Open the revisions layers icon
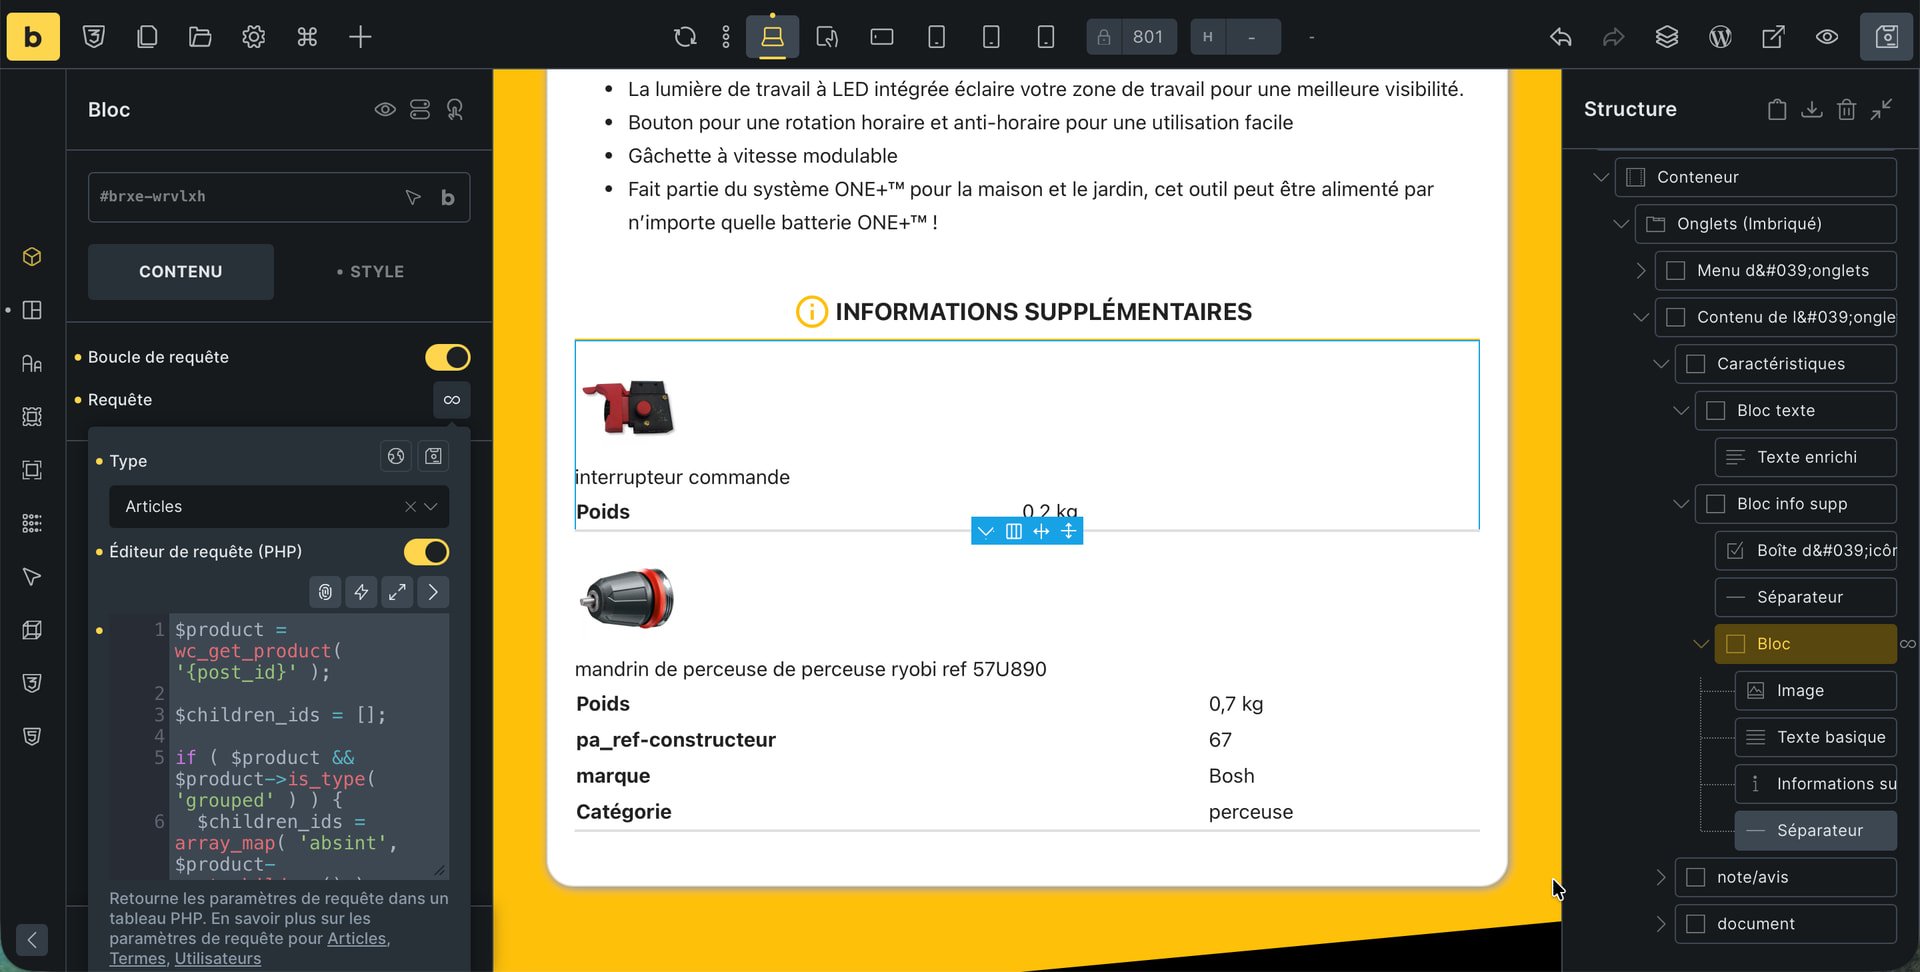Image resolution: width=1920 pixels, height=972 pixels. (x=1666, y=37)
